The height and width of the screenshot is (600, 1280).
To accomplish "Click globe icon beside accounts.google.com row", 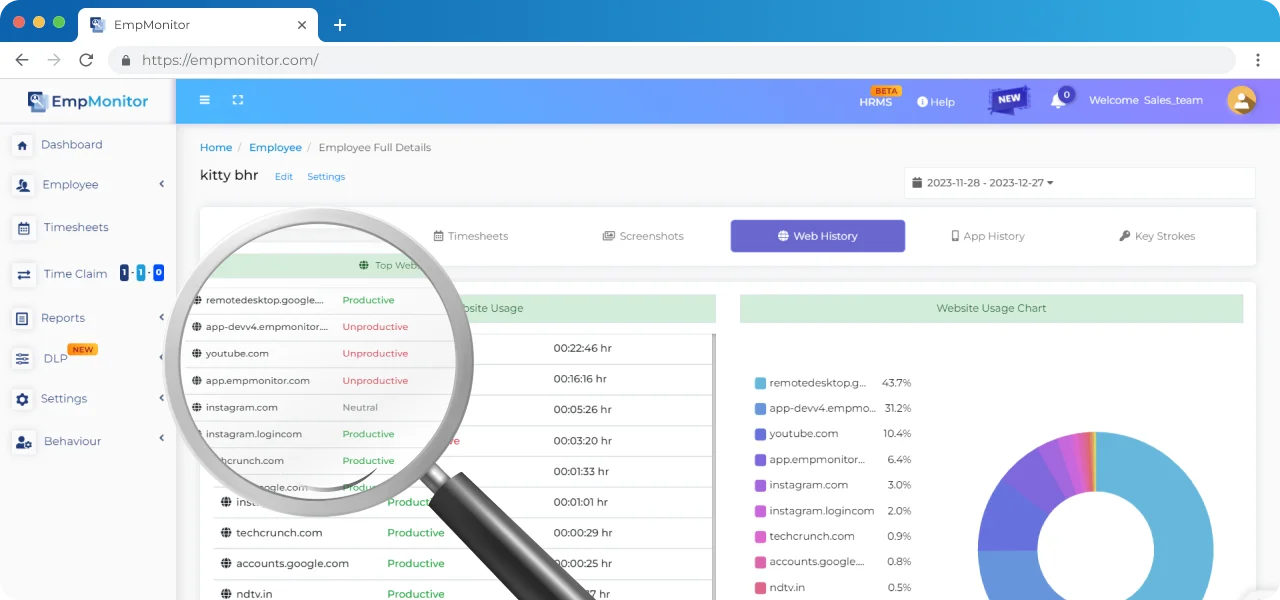I will coord(225,564).
